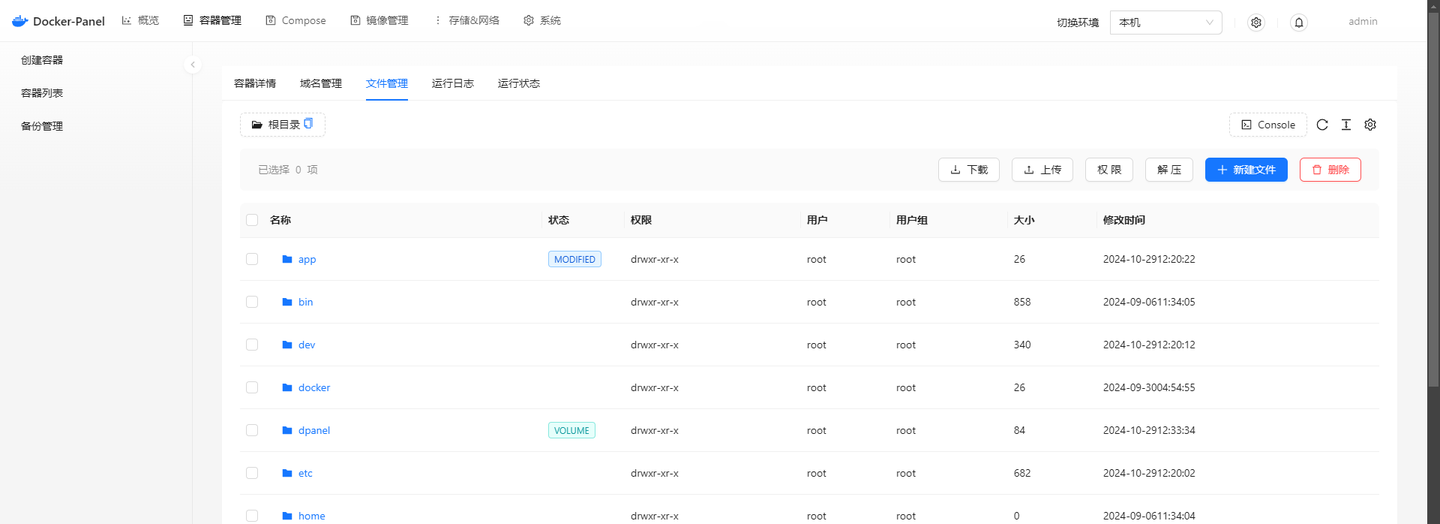Click the MODIFIED status tag

click(x=575, y=259)
